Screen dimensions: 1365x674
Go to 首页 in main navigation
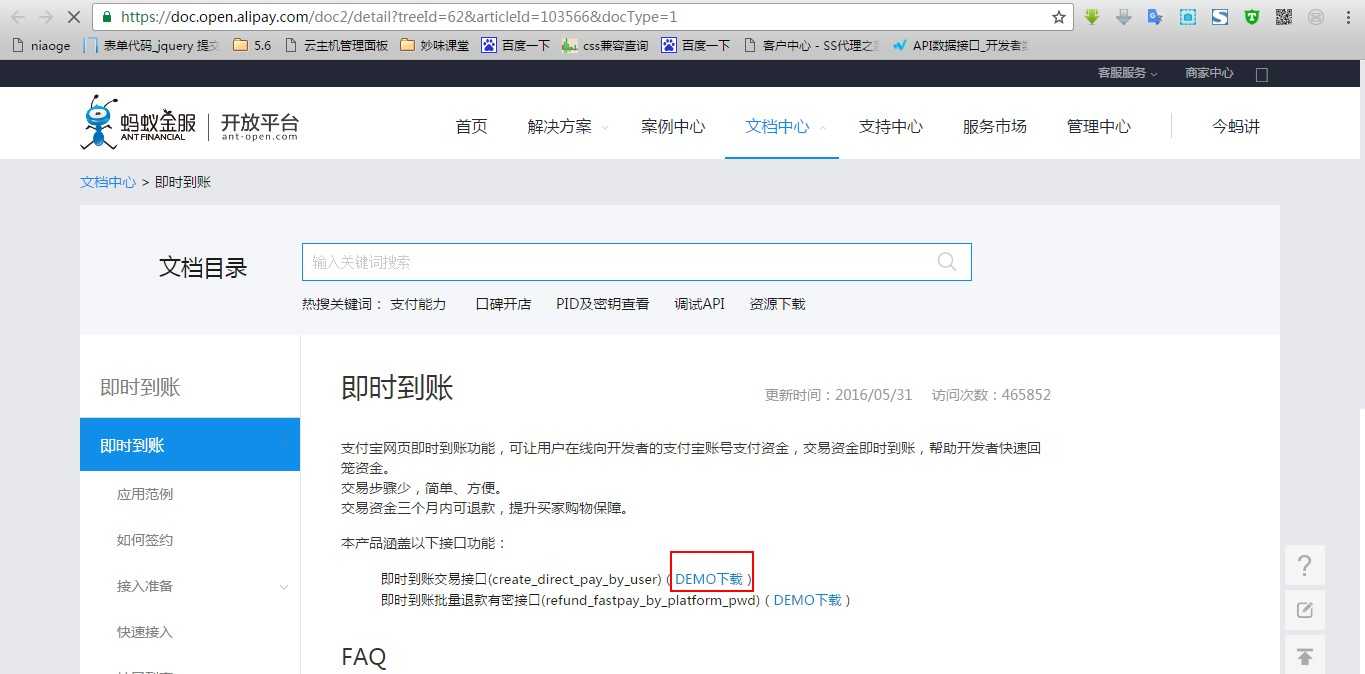pyautogui.click(x=471, y=126)
